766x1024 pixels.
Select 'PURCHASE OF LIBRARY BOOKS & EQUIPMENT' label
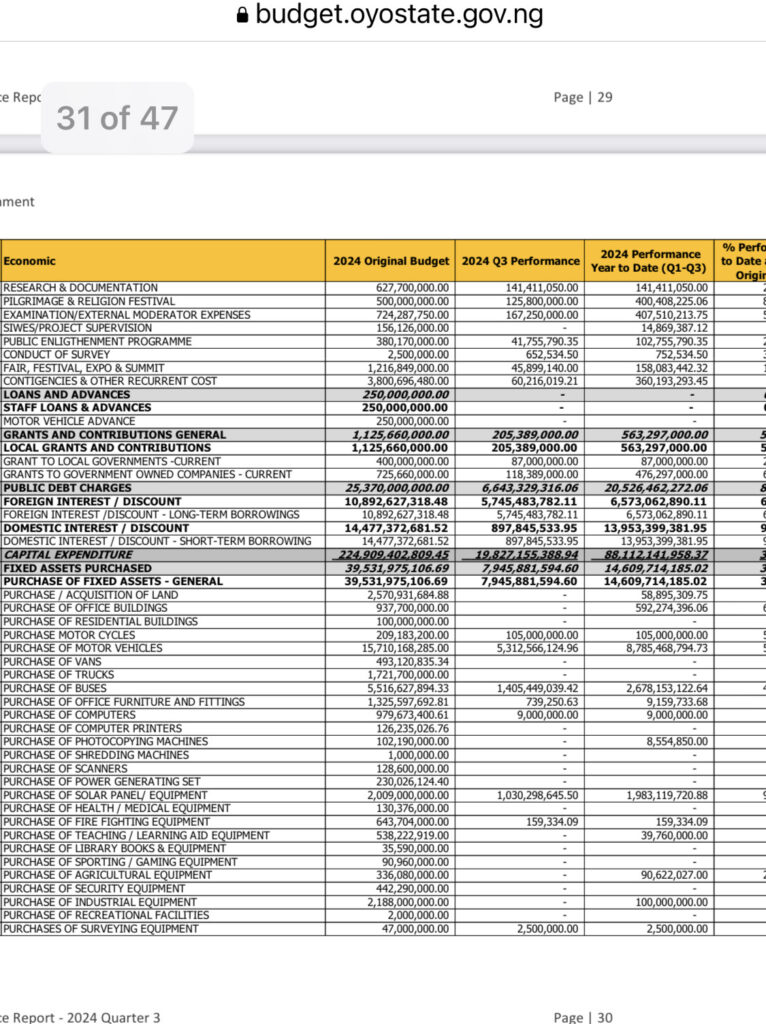click(x=114, y=848)
